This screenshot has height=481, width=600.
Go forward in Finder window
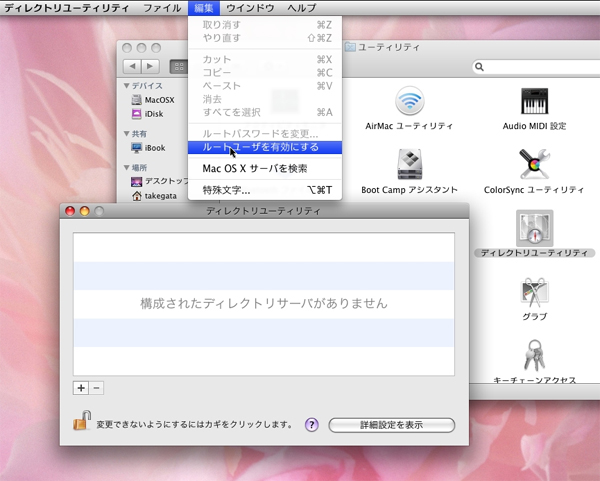coord(150,67)
